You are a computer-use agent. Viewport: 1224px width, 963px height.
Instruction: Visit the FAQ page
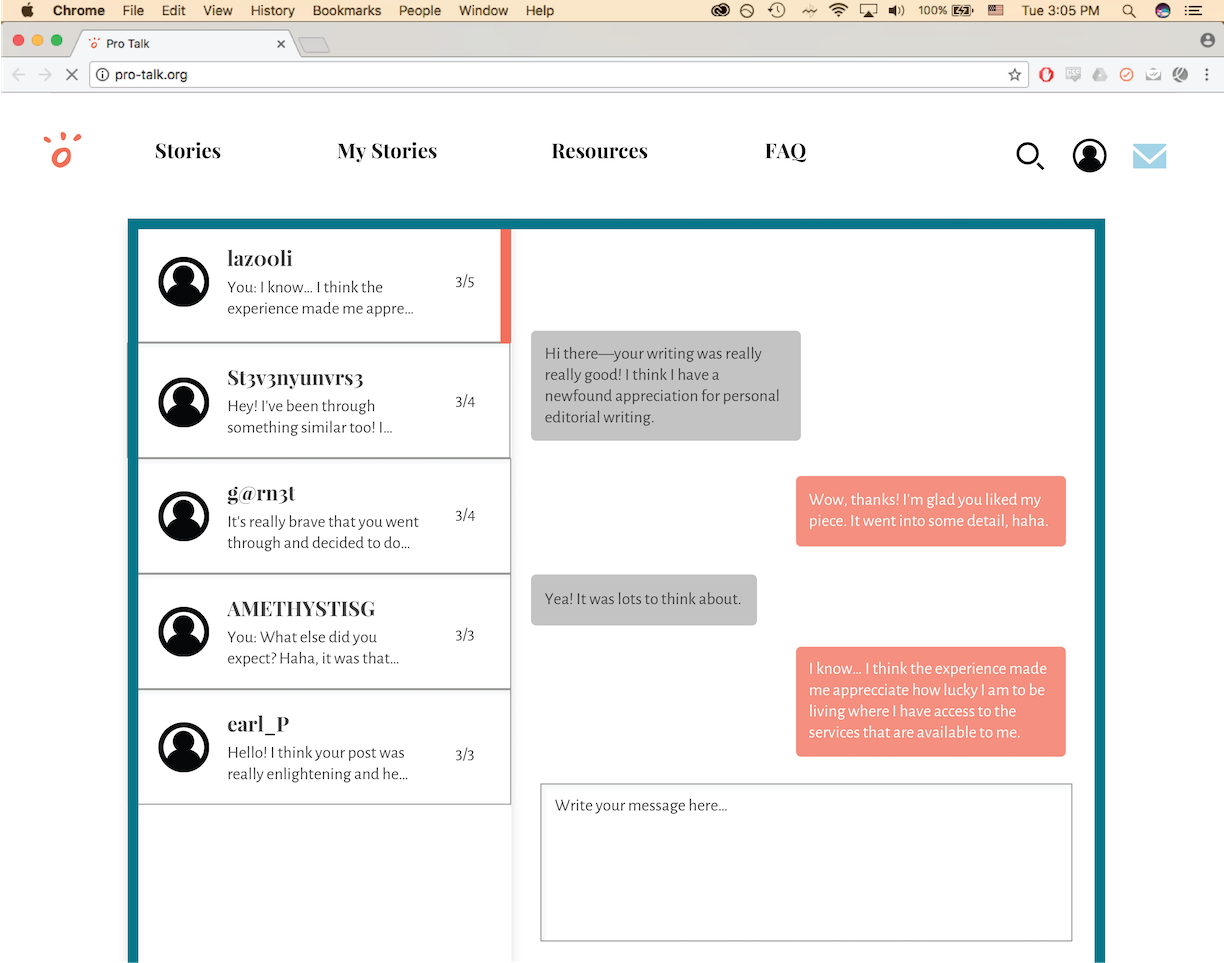coord(786,151)
